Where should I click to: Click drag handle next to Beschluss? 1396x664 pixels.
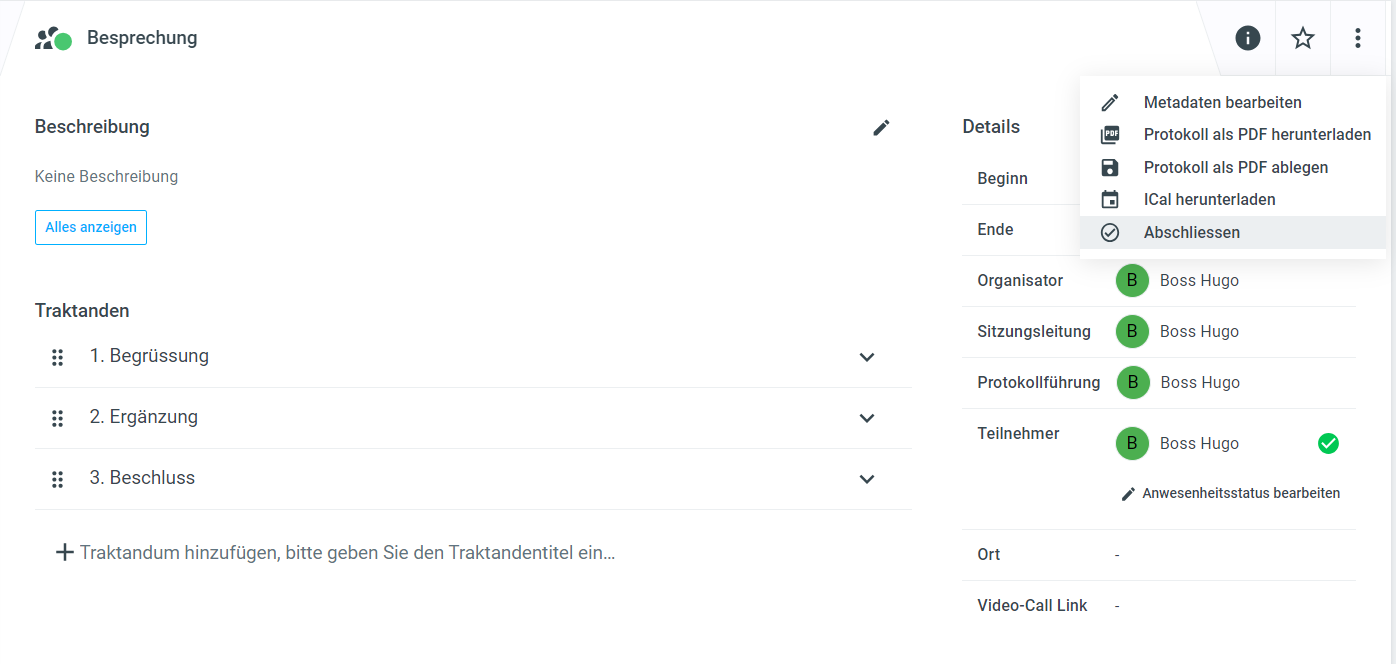[58, 479]
